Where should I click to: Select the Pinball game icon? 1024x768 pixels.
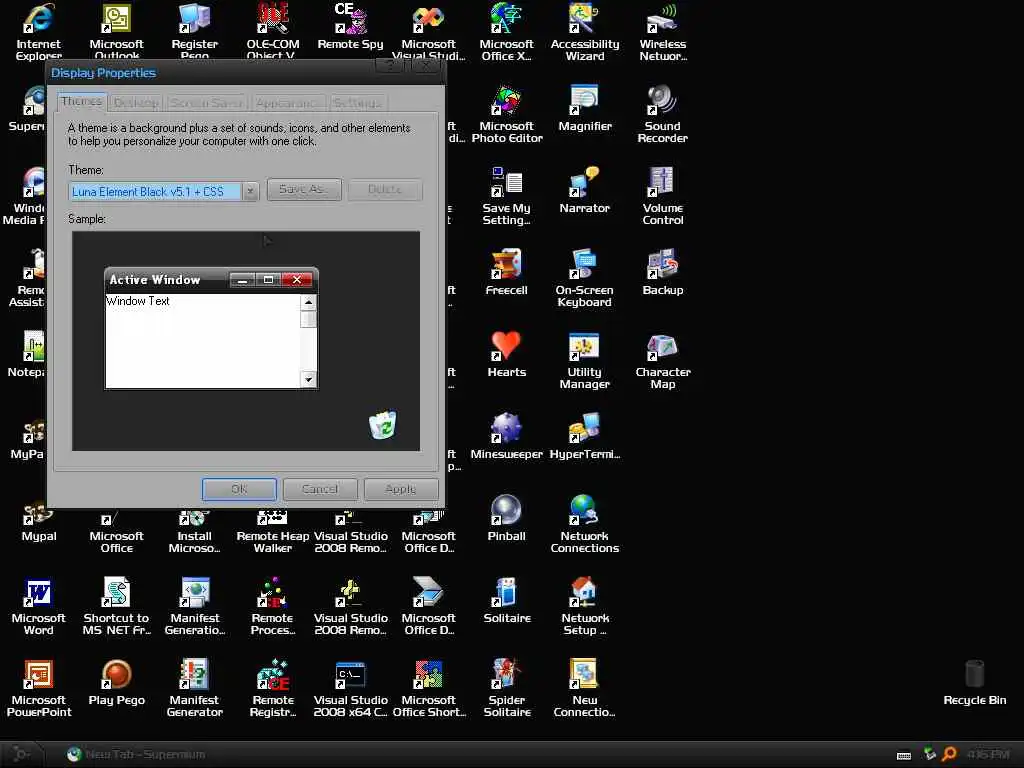(507, 519)
